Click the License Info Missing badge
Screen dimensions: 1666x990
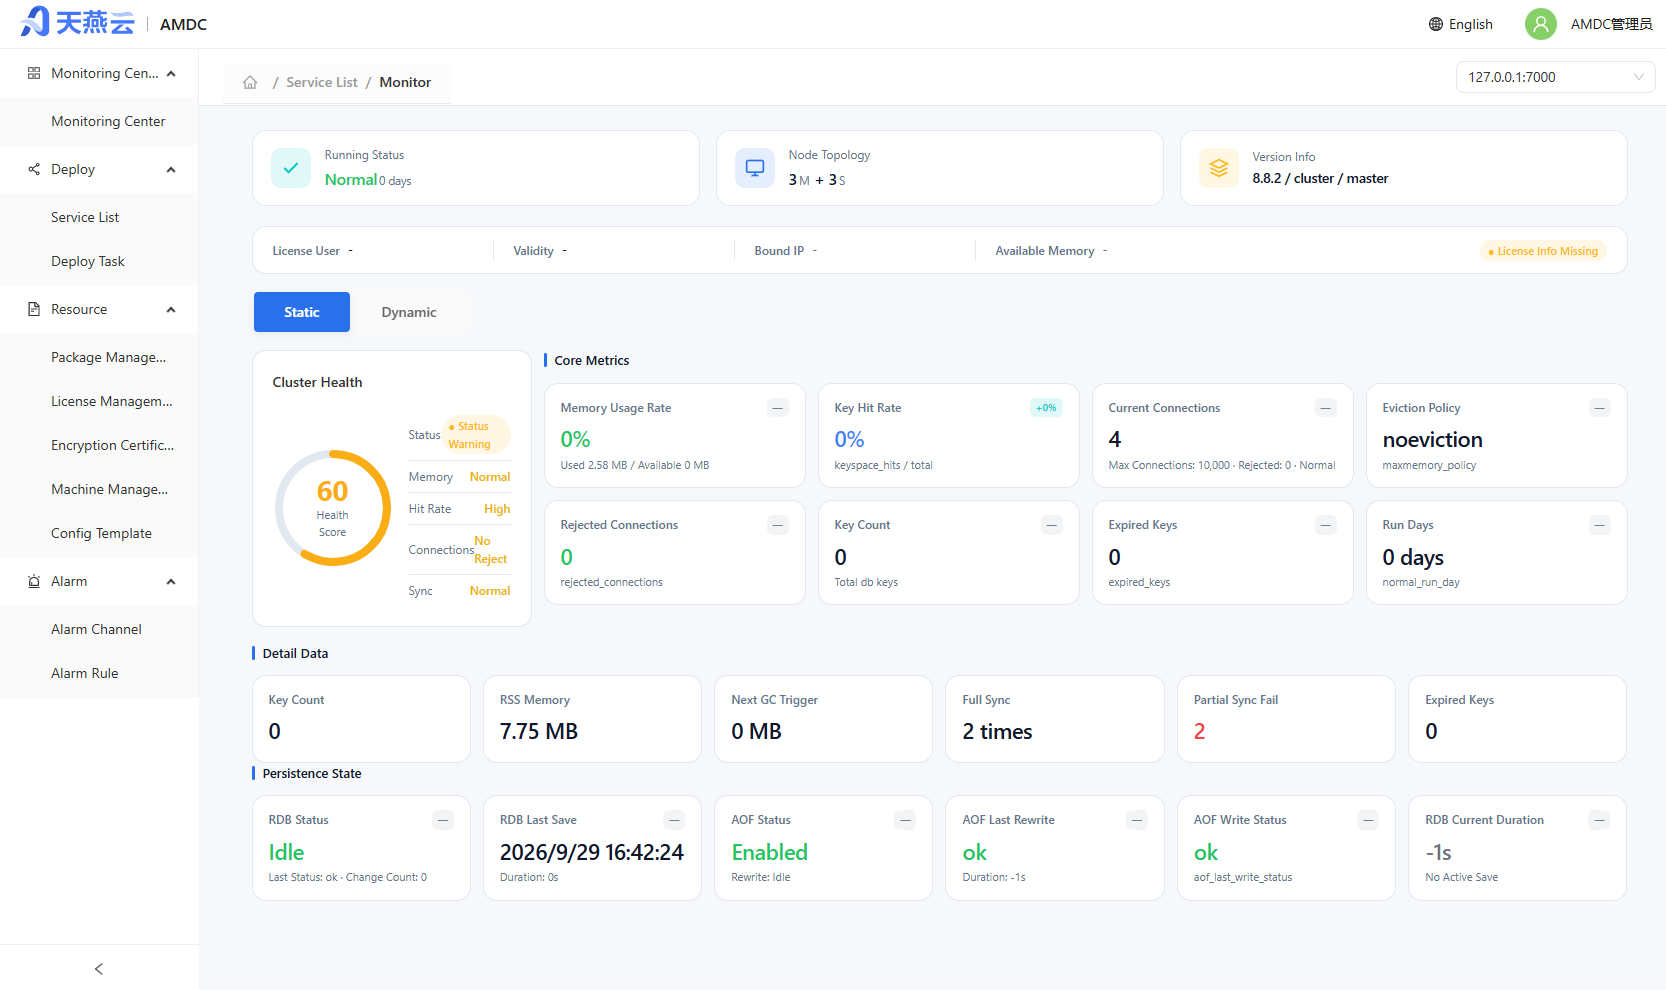point(1543,251)
